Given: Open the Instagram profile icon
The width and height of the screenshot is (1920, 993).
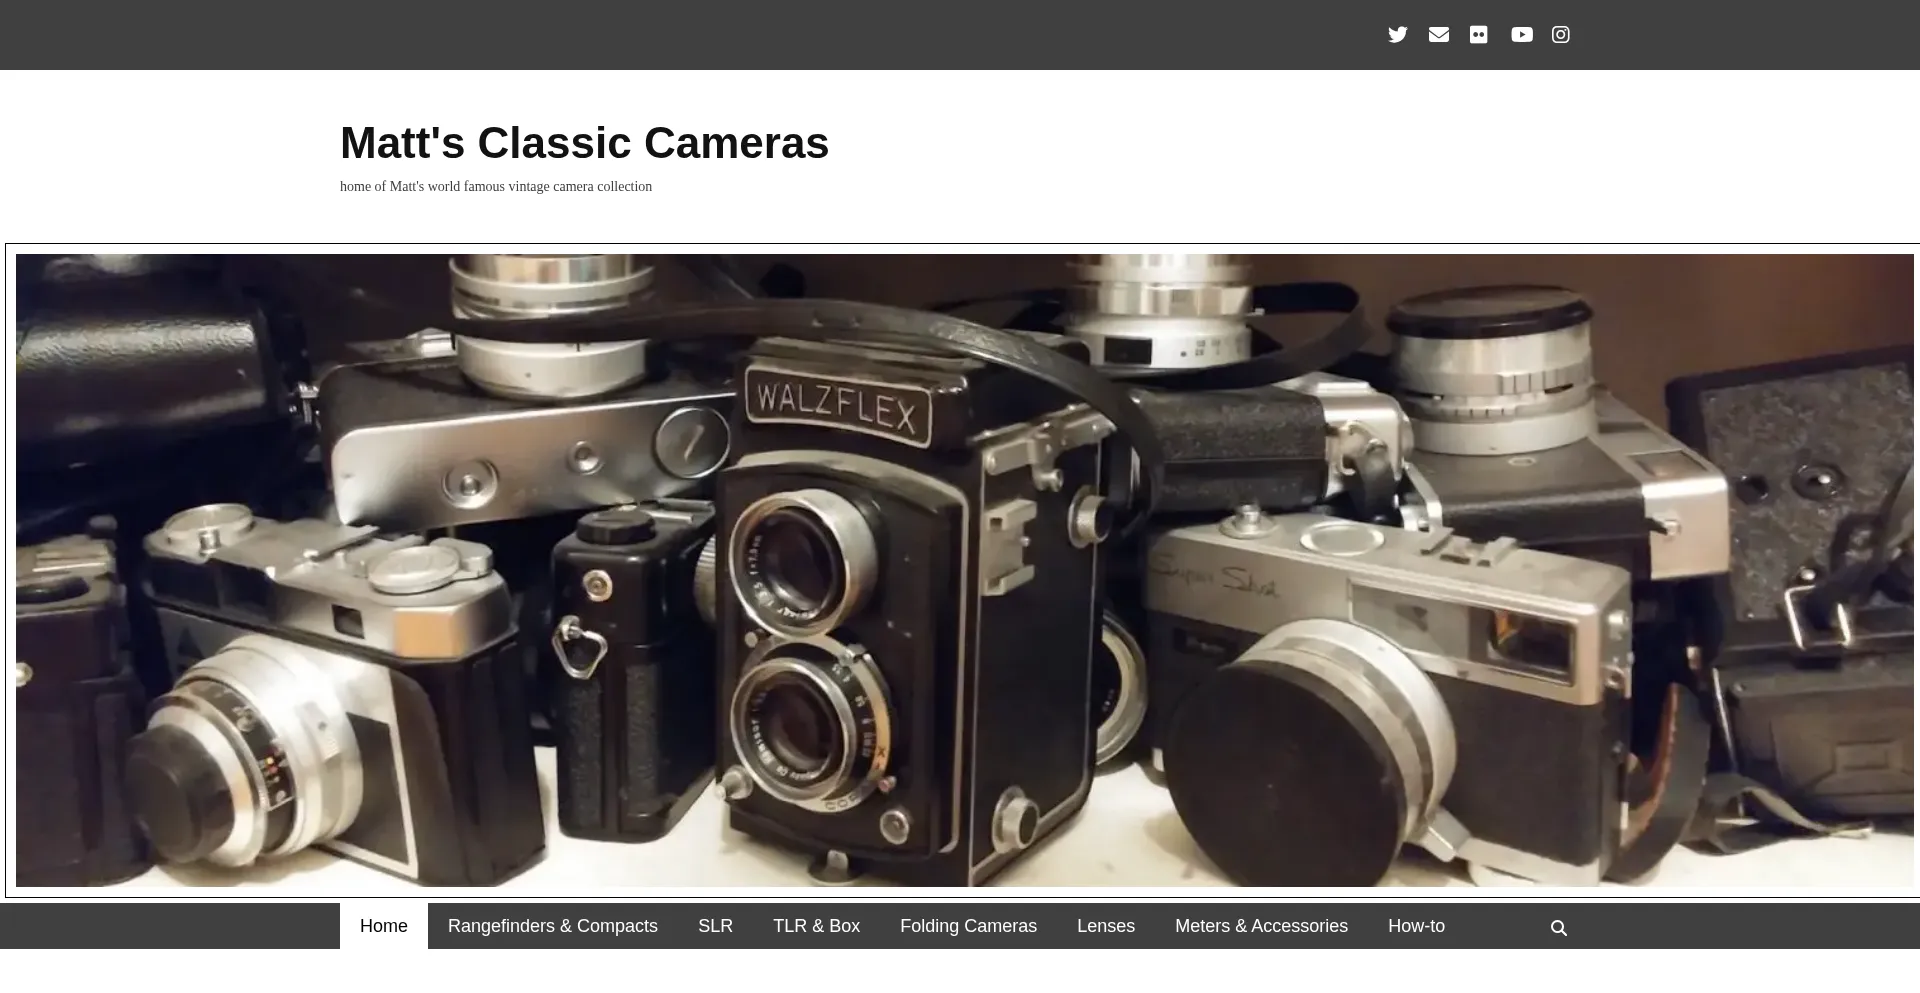Looking at the screenshot, I should tap(1560, 35).
